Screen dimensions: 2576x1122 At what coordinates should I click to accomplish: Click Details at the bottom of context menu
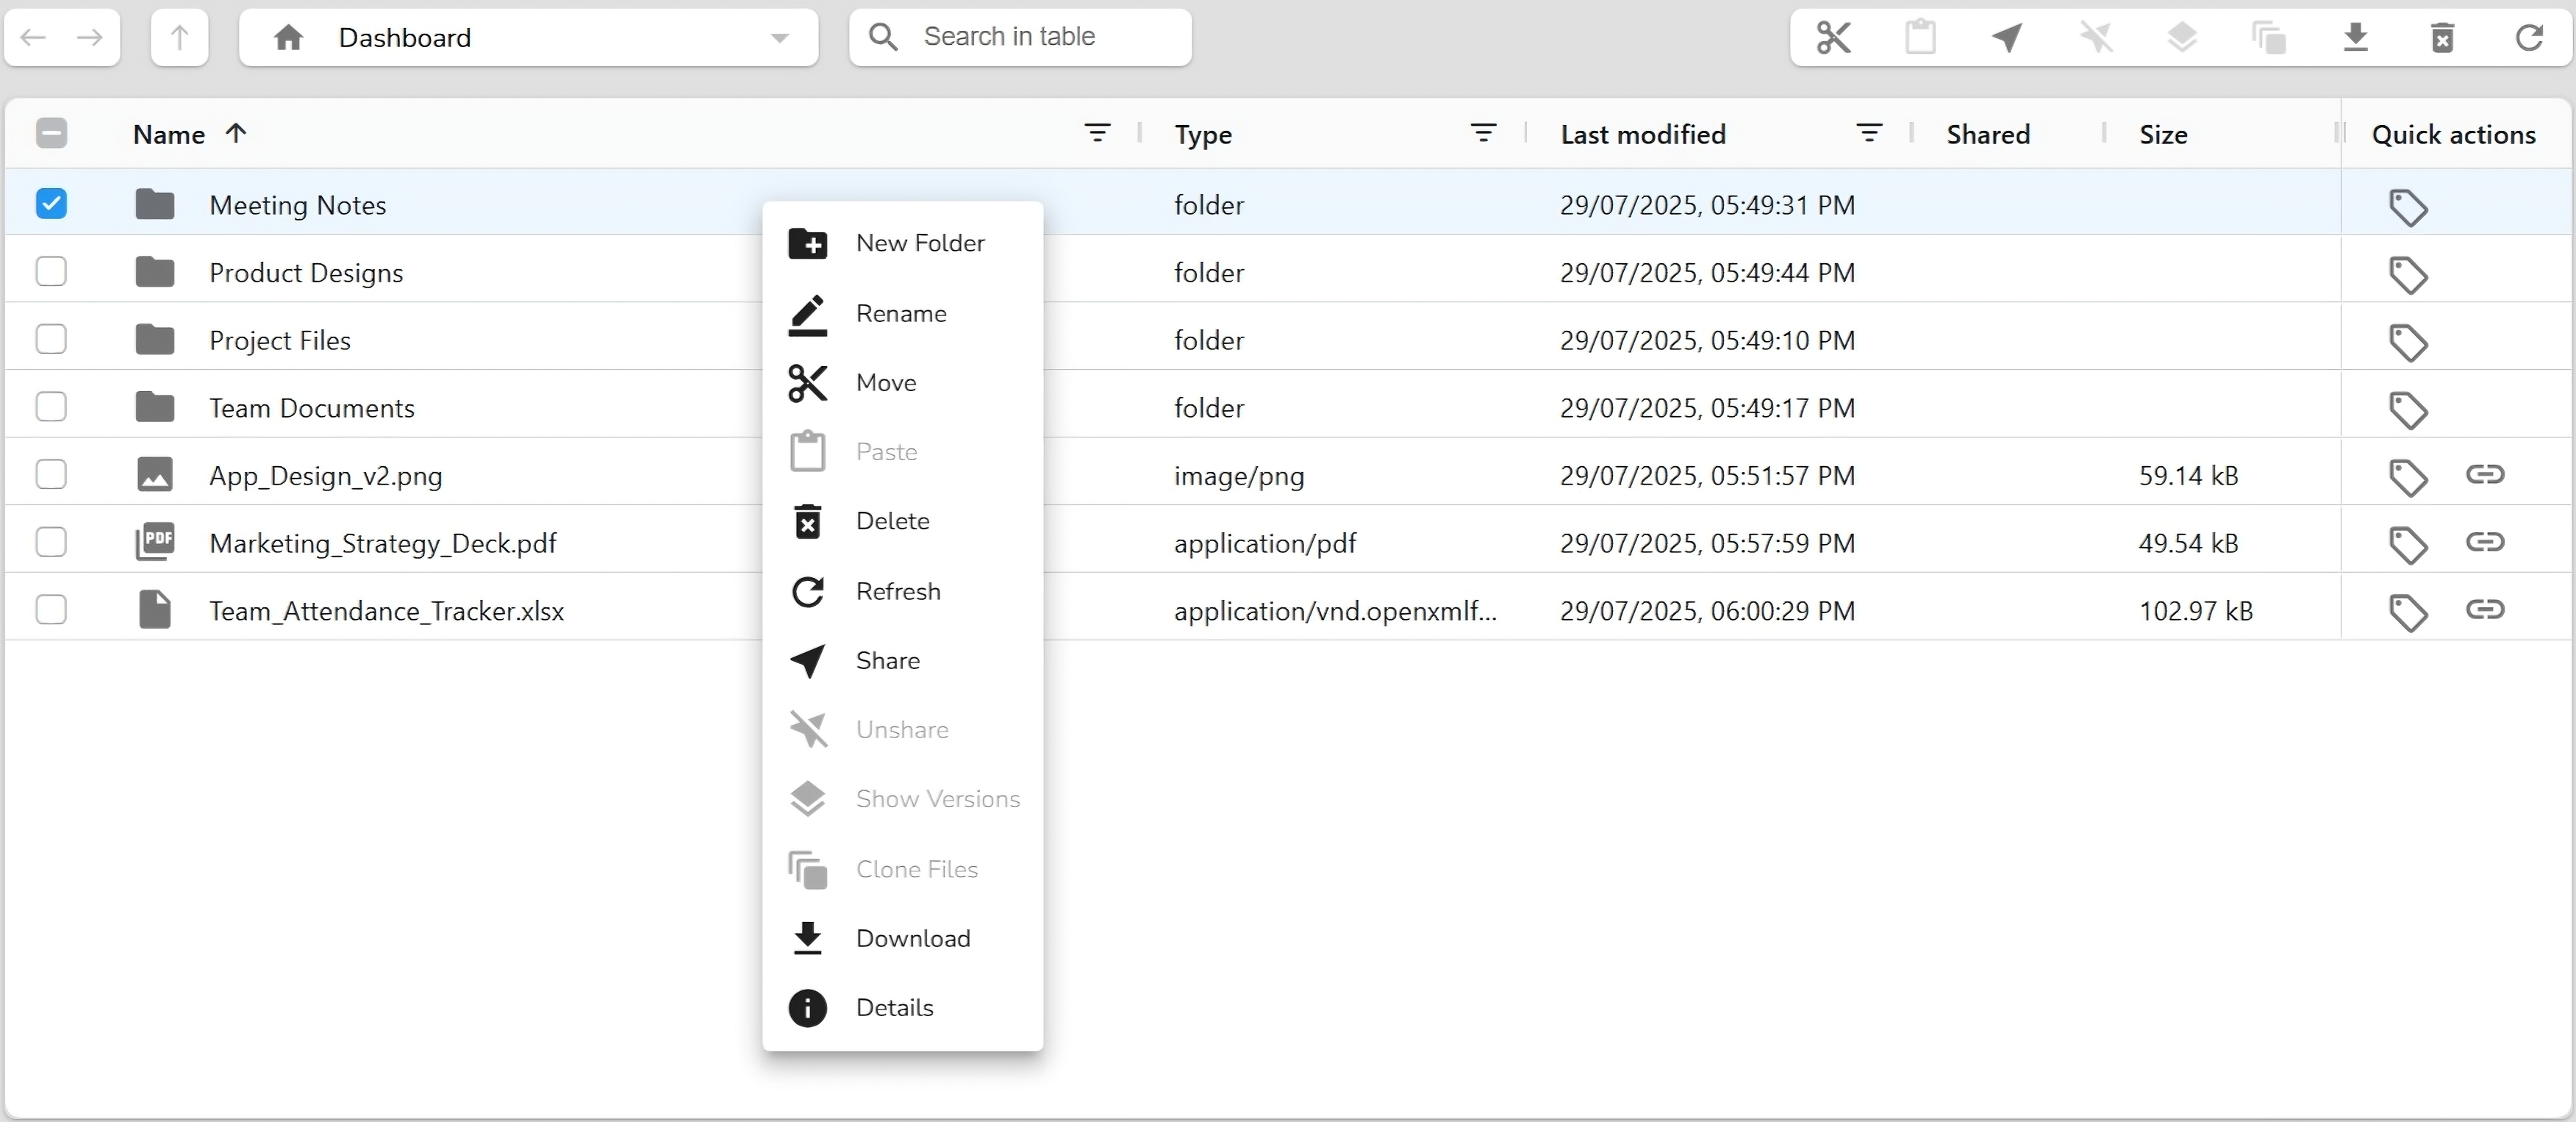[x=895, y=1007]
